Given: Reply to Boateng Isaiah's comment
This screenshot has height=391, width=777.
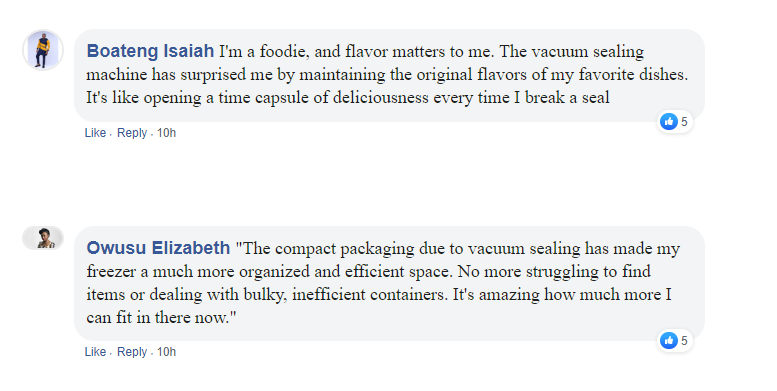Looking at the screenshot, I should (132, 133).
